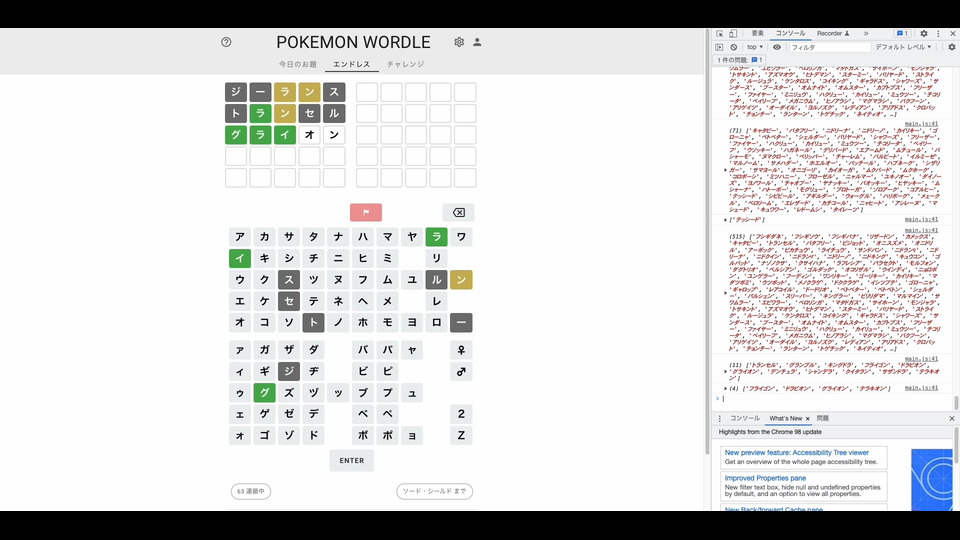Close the DevTools bottom drawer
The image size is (960, 540).
point(952,419)
